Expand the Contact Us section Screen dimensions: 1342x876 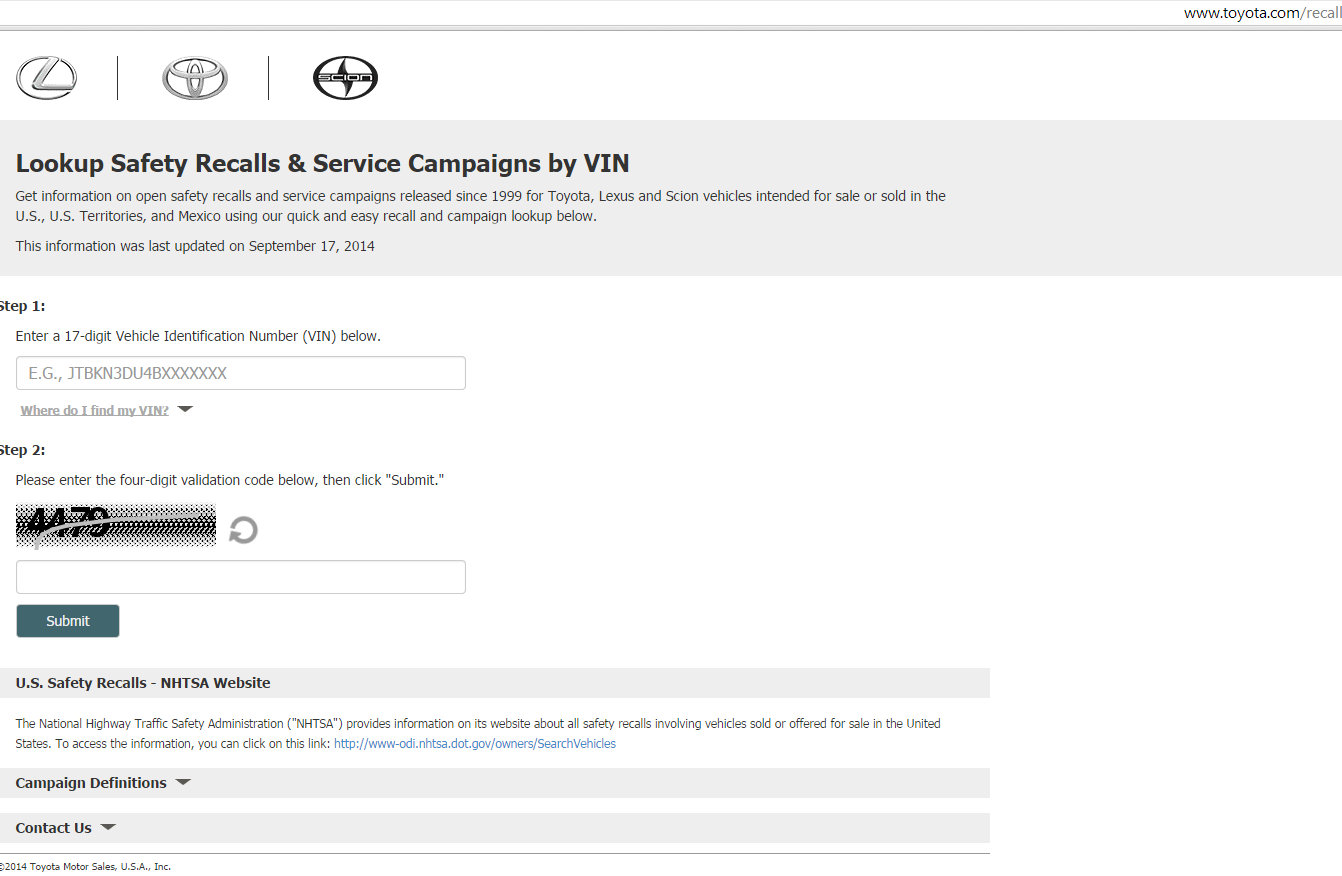pyautogui.click(x=66, y=828)
